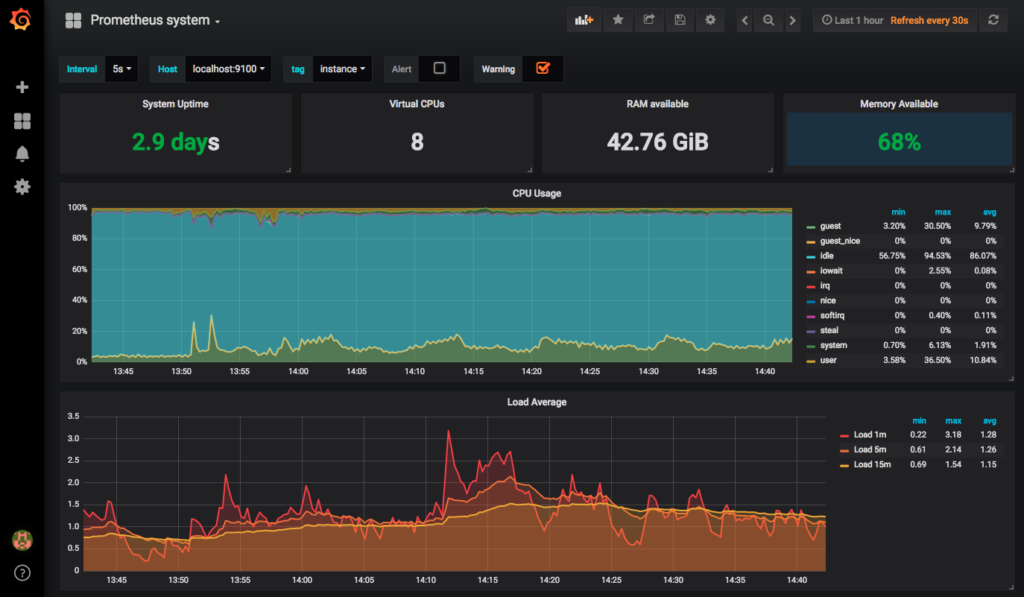Click Refresh every 30s setting
Screen dimensions: 1024x597
(x=928, y=19)
